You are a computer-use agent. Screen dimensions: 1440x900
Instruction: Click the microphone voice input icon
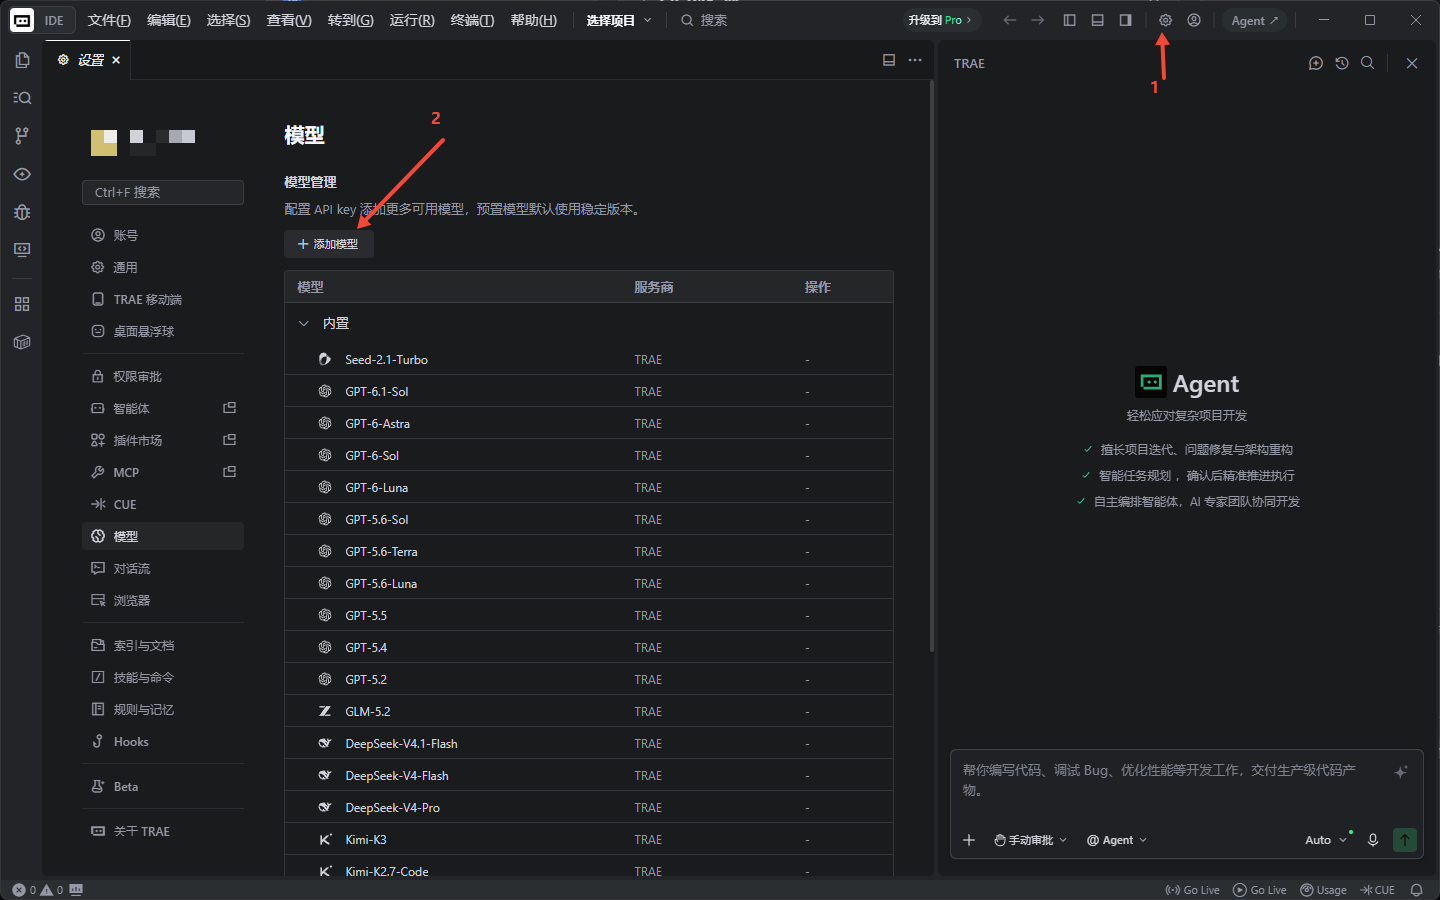[1373, 840]
